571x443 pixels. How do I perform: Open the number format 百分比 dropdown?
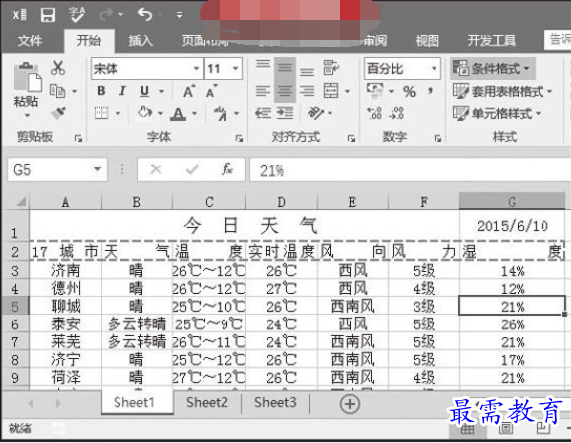click(434, 68)
